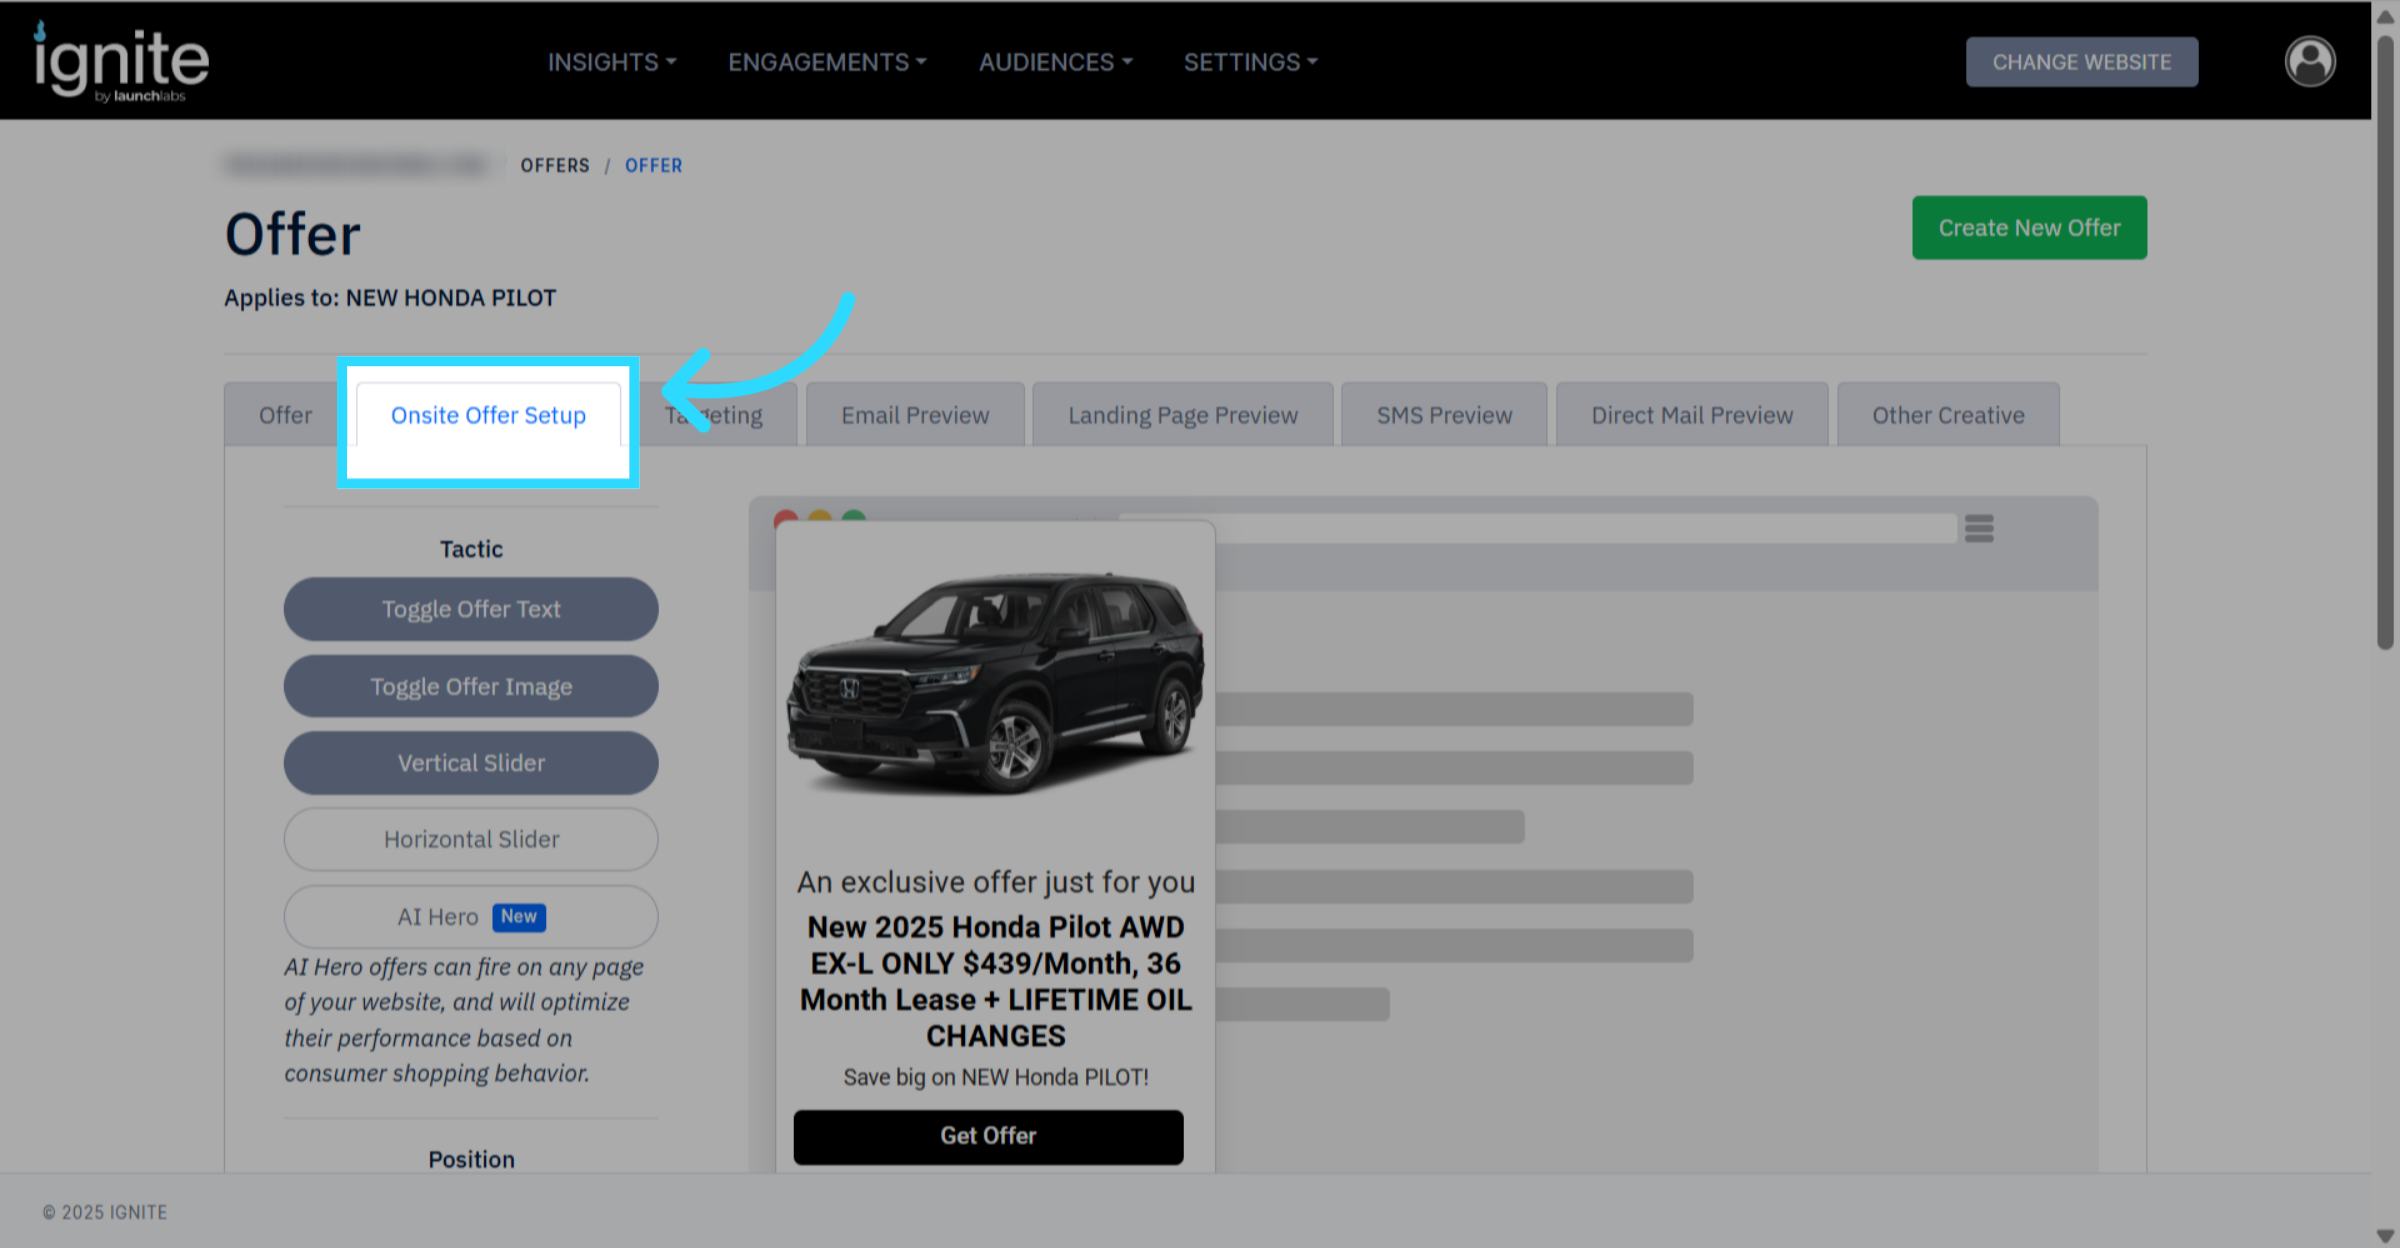Expand the Insights dropdown menu

611,62
